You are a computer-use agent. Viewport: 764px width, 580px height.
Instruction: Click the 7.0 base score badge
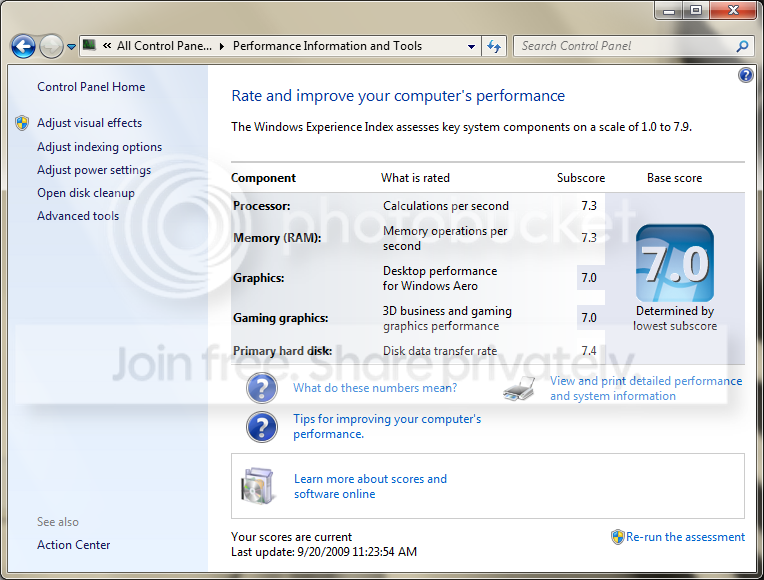(675, 263)
